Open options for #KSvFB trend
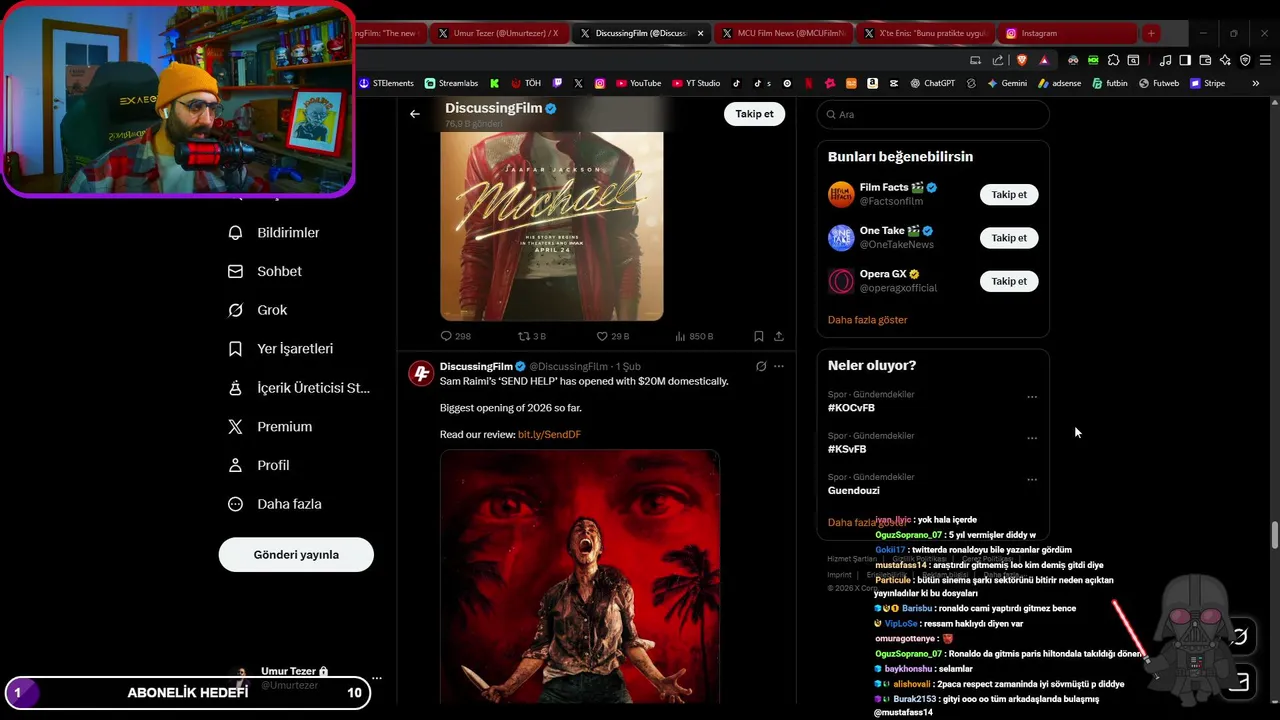Screen dimensions: 1280x720 pyautogui.click(x=1032, y=438)
